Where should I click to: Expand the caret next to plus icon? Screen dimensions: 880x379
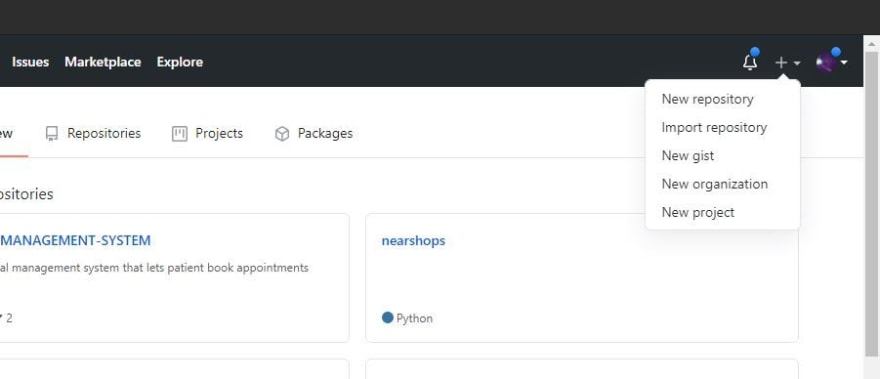[796, 63]
